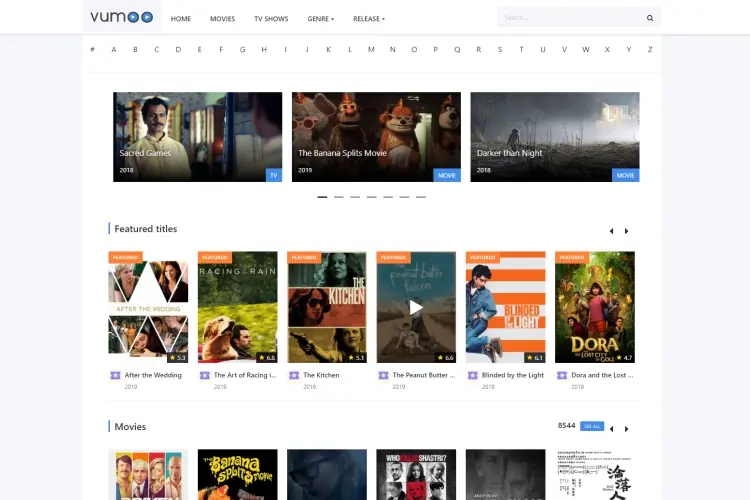Show previous Movies row items
This screenshot has width=750, height=500.
[x=611, y=429]
